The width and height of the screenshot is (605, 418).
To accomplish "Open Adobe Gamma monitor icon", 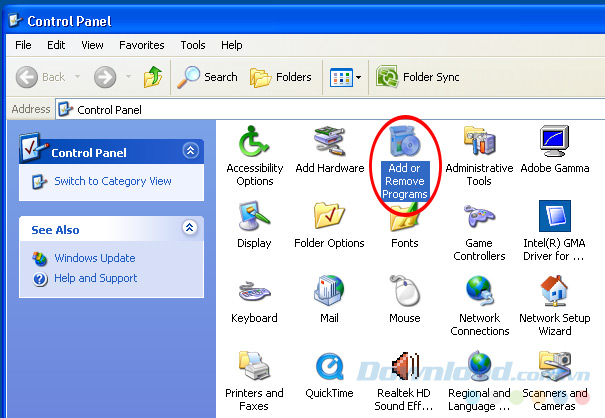I will click(x=554, y=141).
